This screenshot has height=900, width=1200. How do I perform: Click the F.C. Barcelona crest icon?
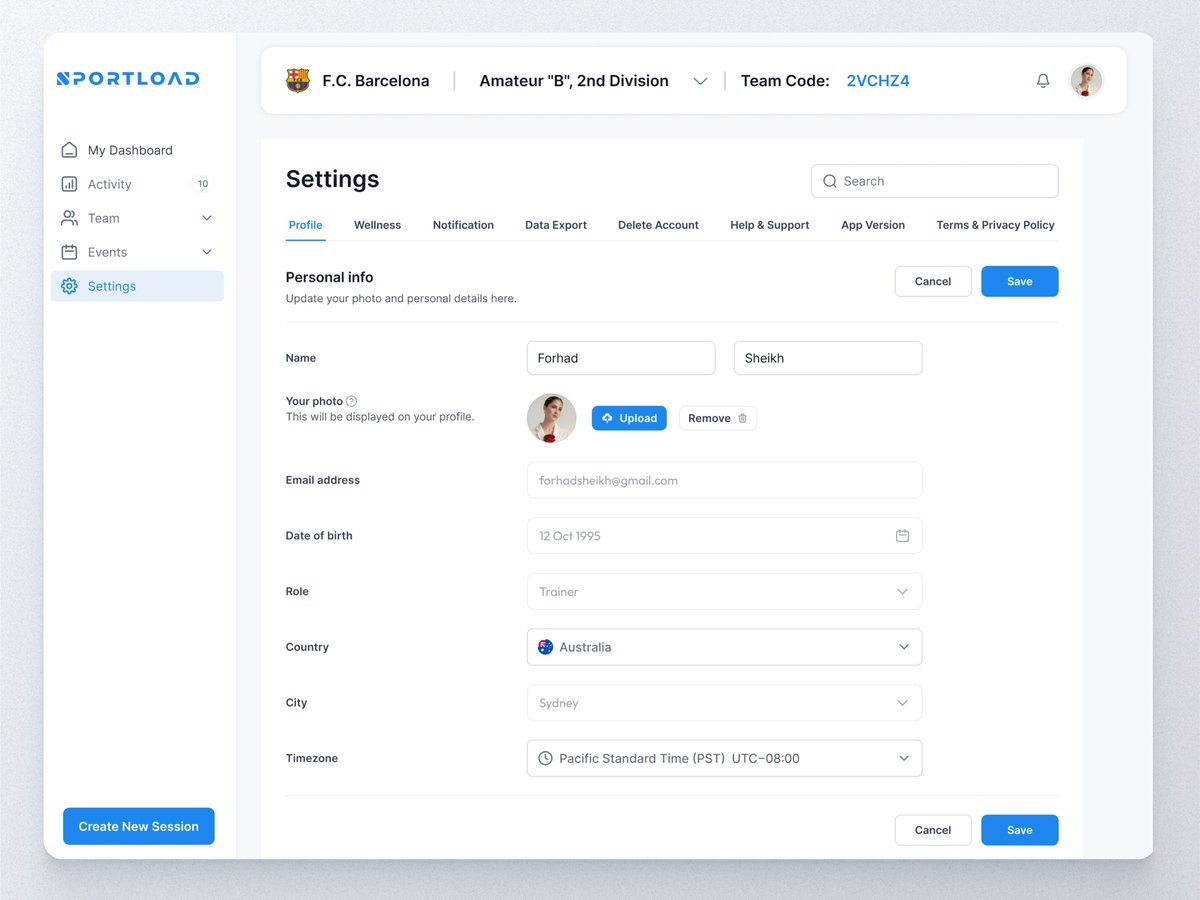click(298, 81)
